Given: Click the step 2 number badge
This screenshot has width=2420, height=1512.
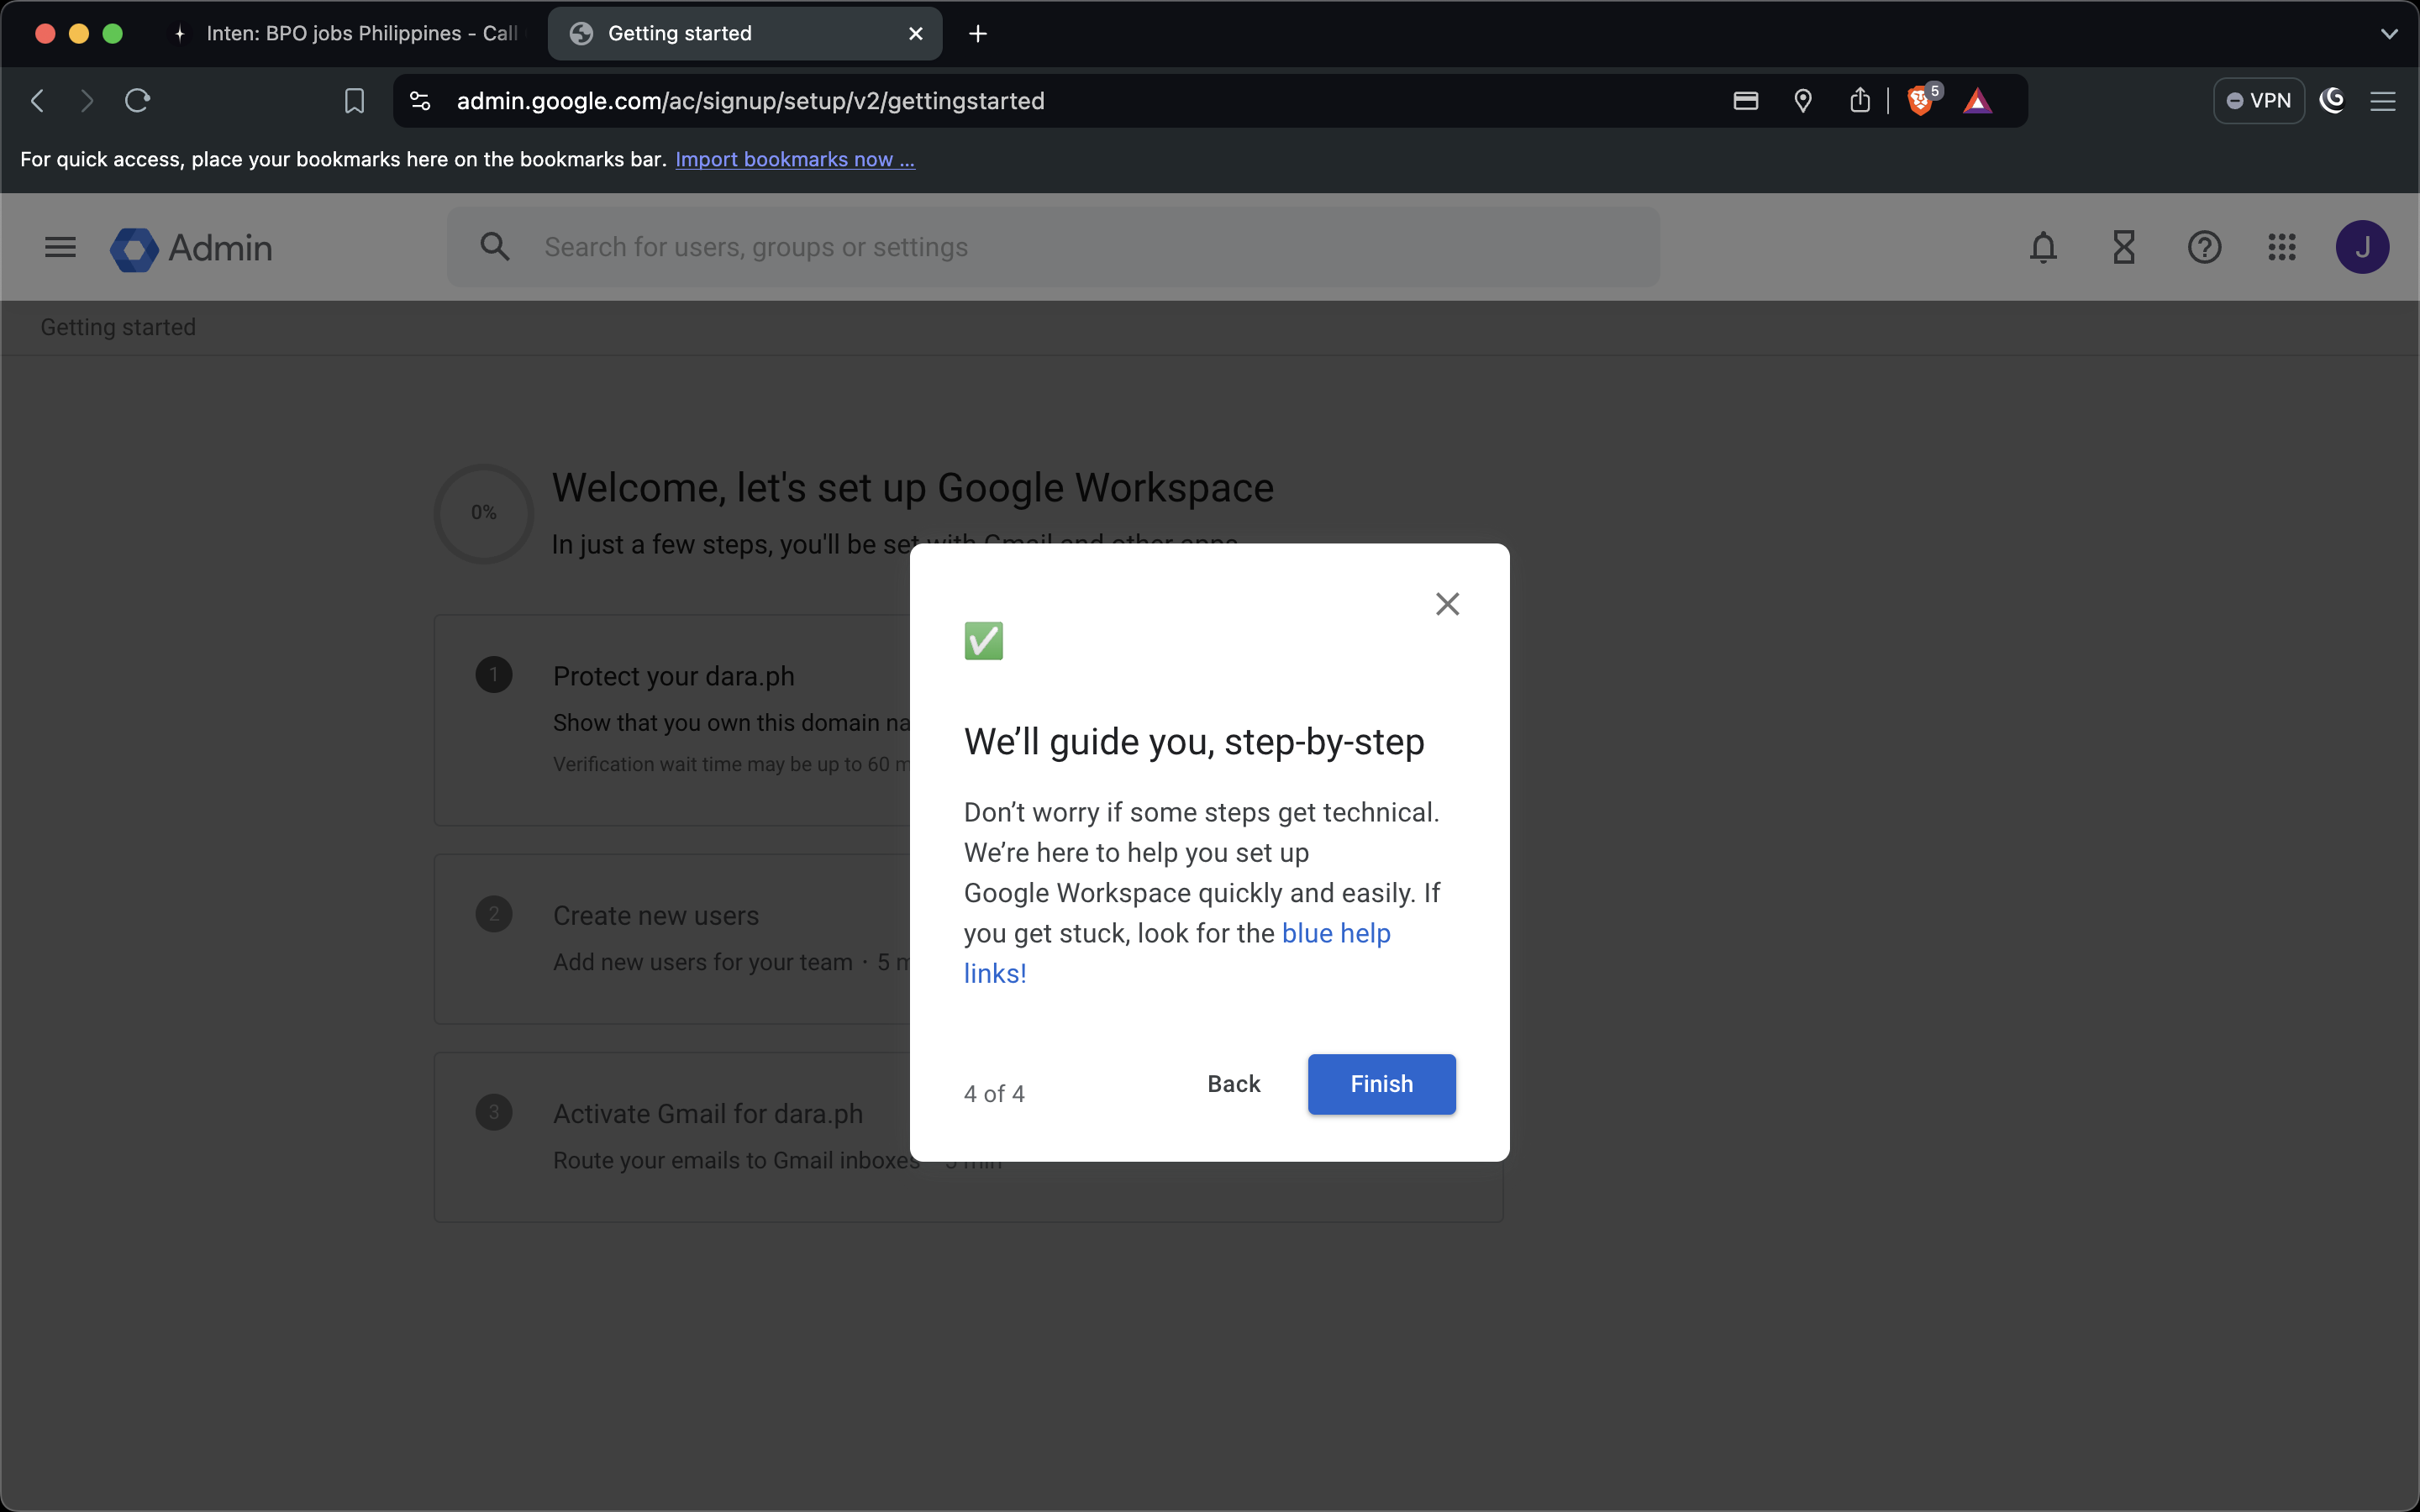Looking at the screenshot, I should [494, 914].
